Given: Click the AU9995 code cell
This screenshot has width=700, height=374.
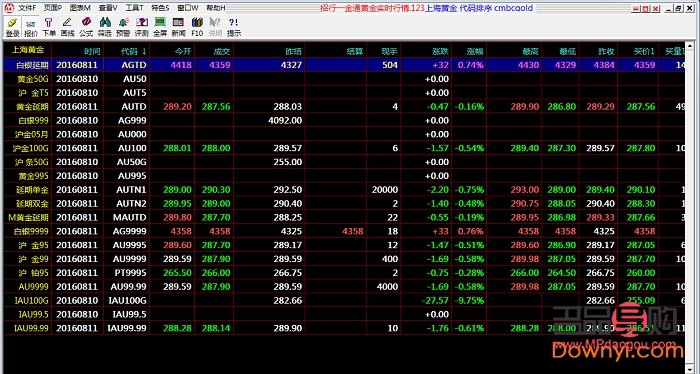Looking at the screenshot, I should pyautogui.click(x=129, y=245).
